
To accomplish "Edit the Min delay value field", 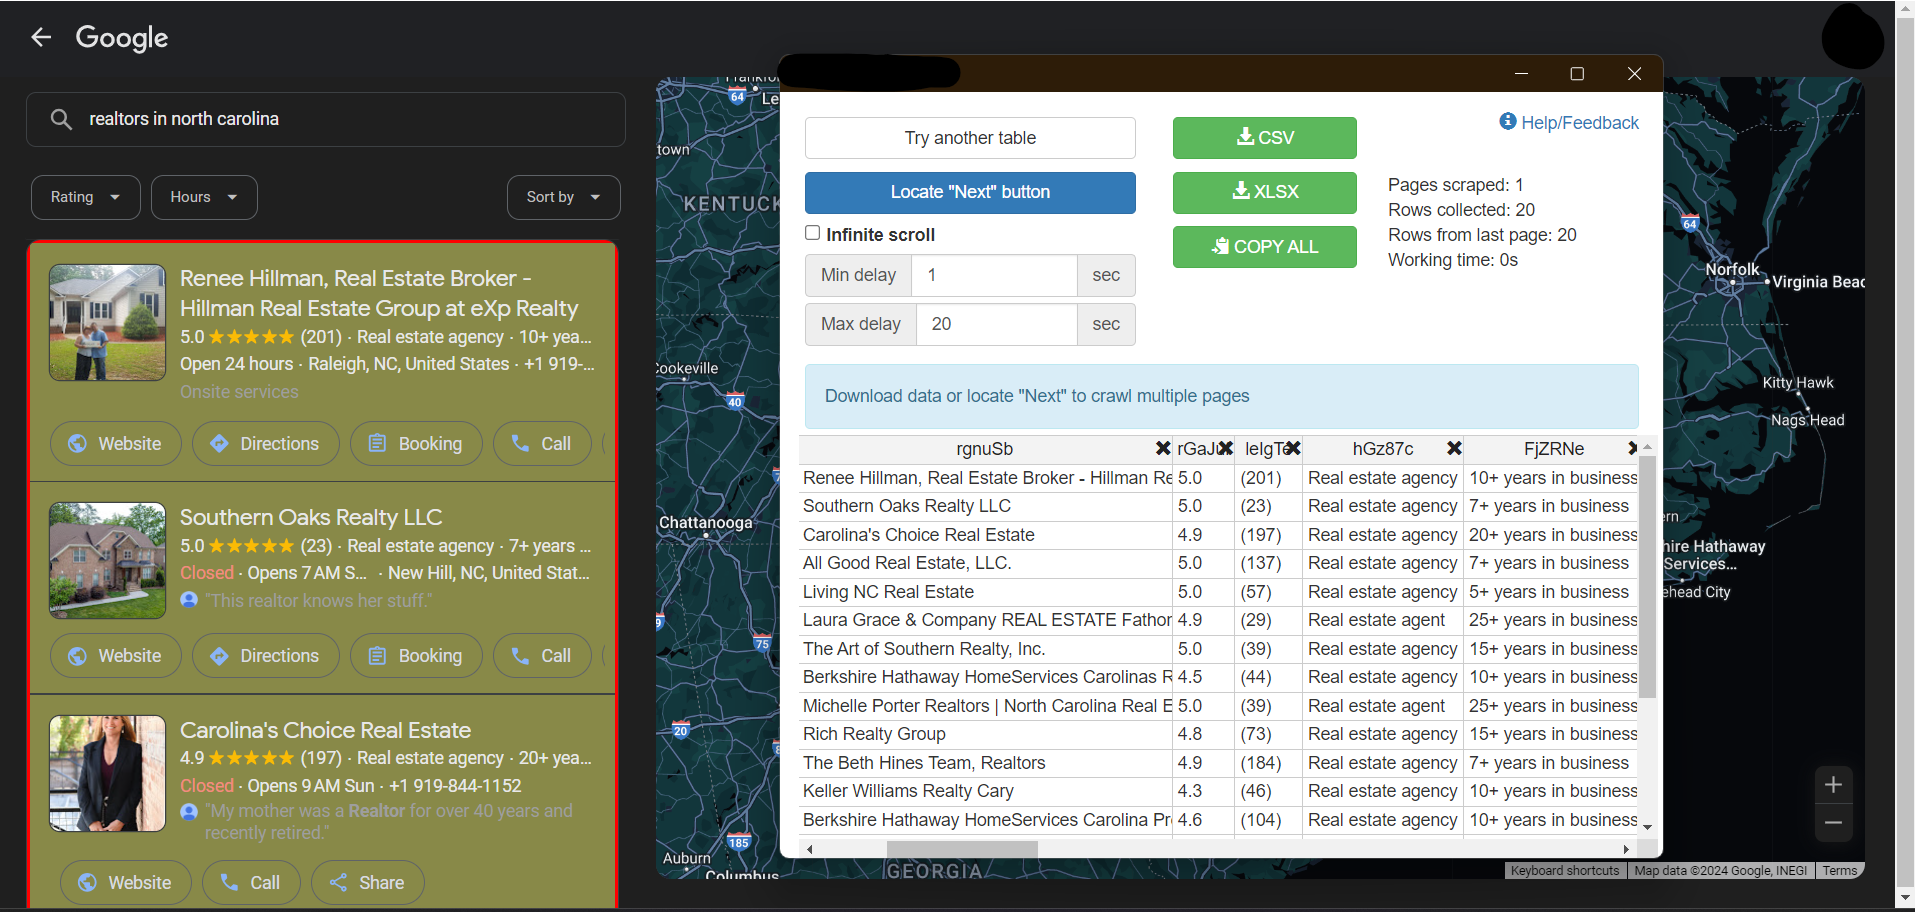I will coord(994,275).
